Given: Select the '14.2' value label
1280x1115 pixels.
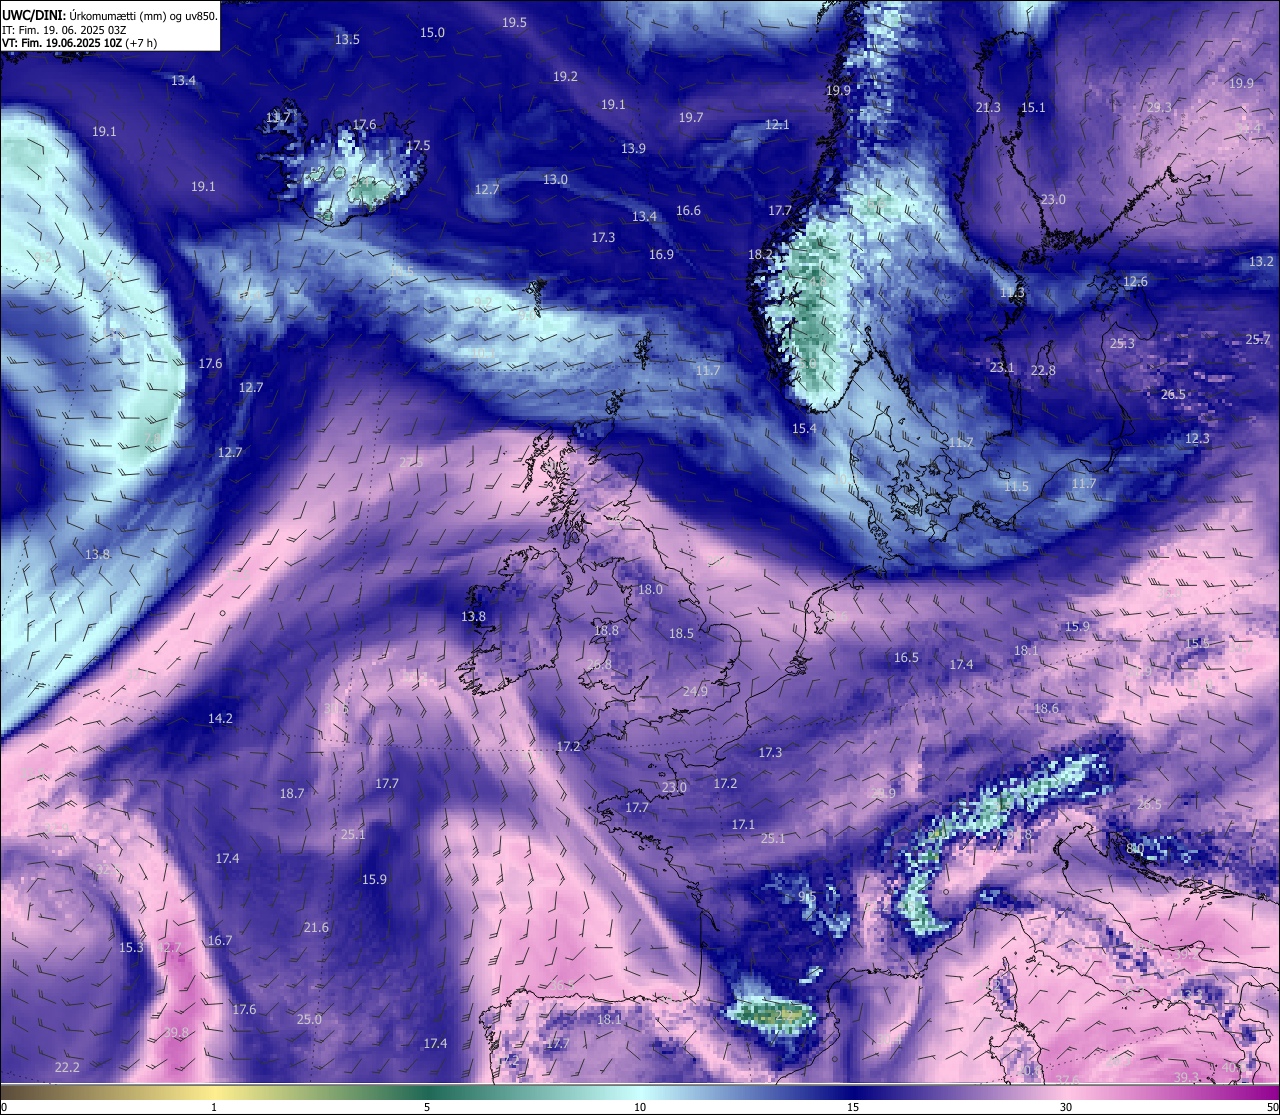Looking at the screenshot, I should pyautogui.click(x=220, y=719).
